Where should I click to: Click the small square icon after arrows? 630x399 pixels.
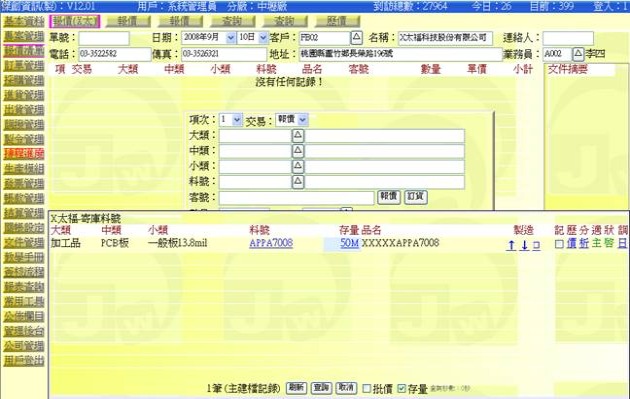(x=536, y=246)
